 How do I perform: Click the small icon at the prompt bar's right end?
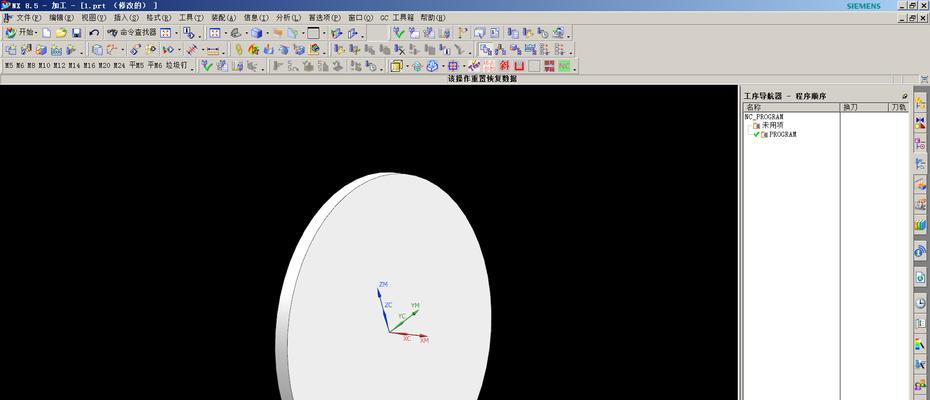[924, 79]
